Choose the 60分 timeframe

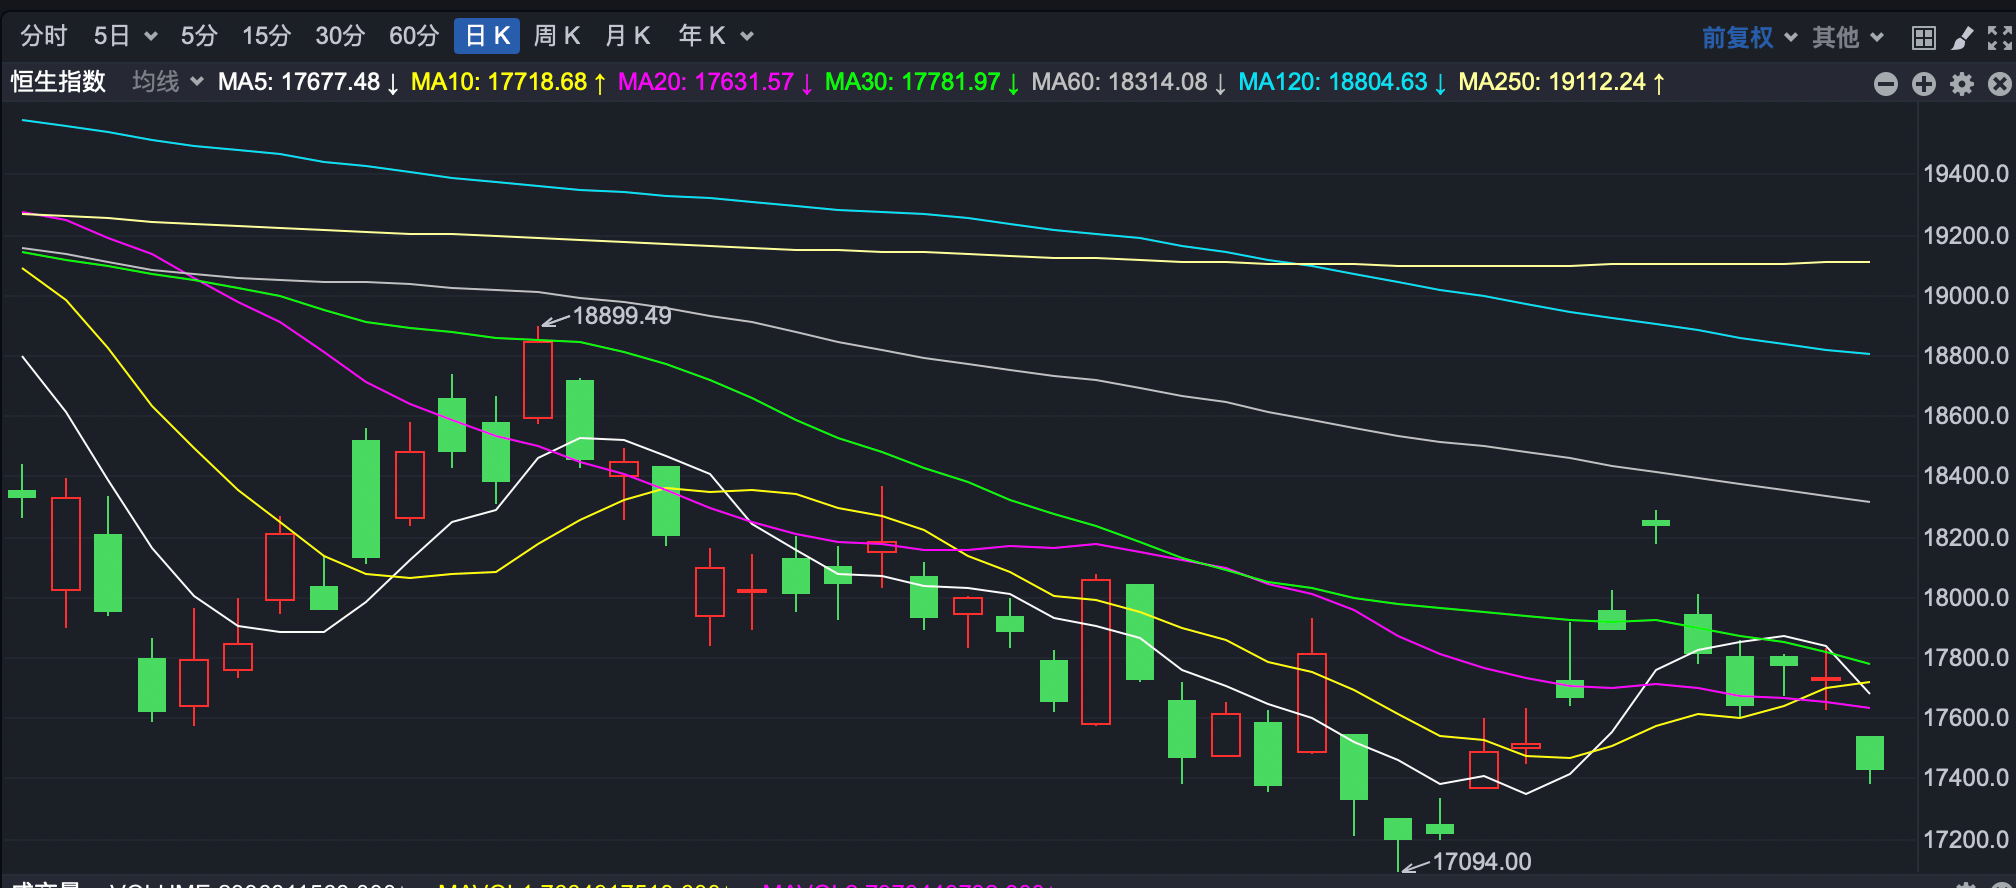(414, 36)
